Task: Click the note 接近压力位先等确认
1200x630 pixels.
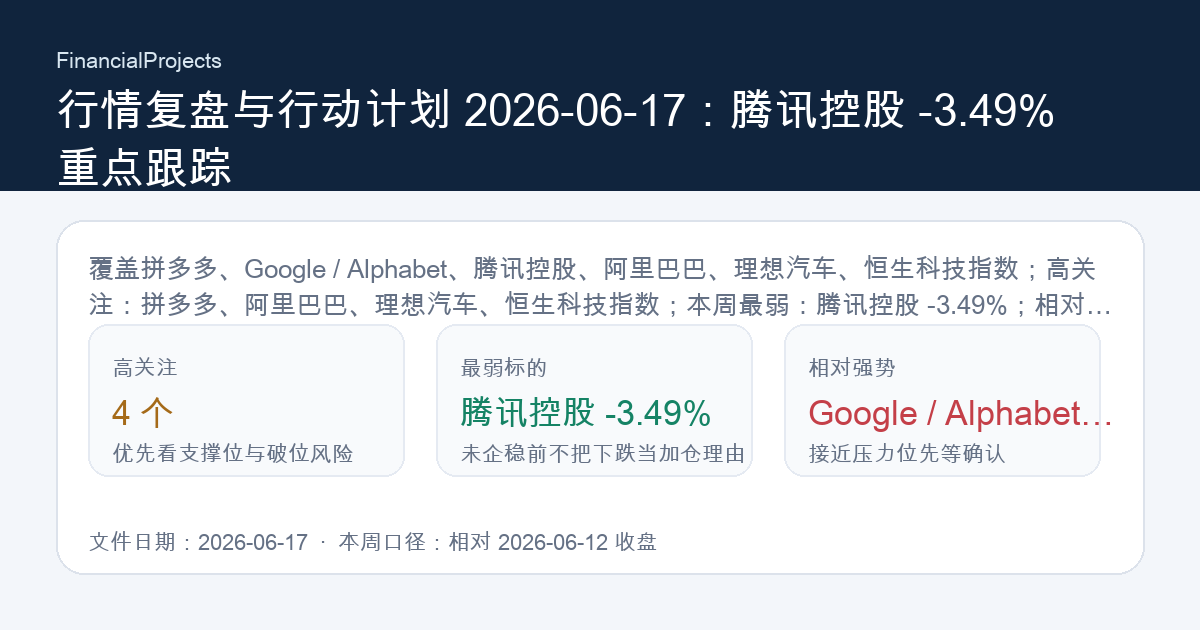Action: (x=907, y=454)
